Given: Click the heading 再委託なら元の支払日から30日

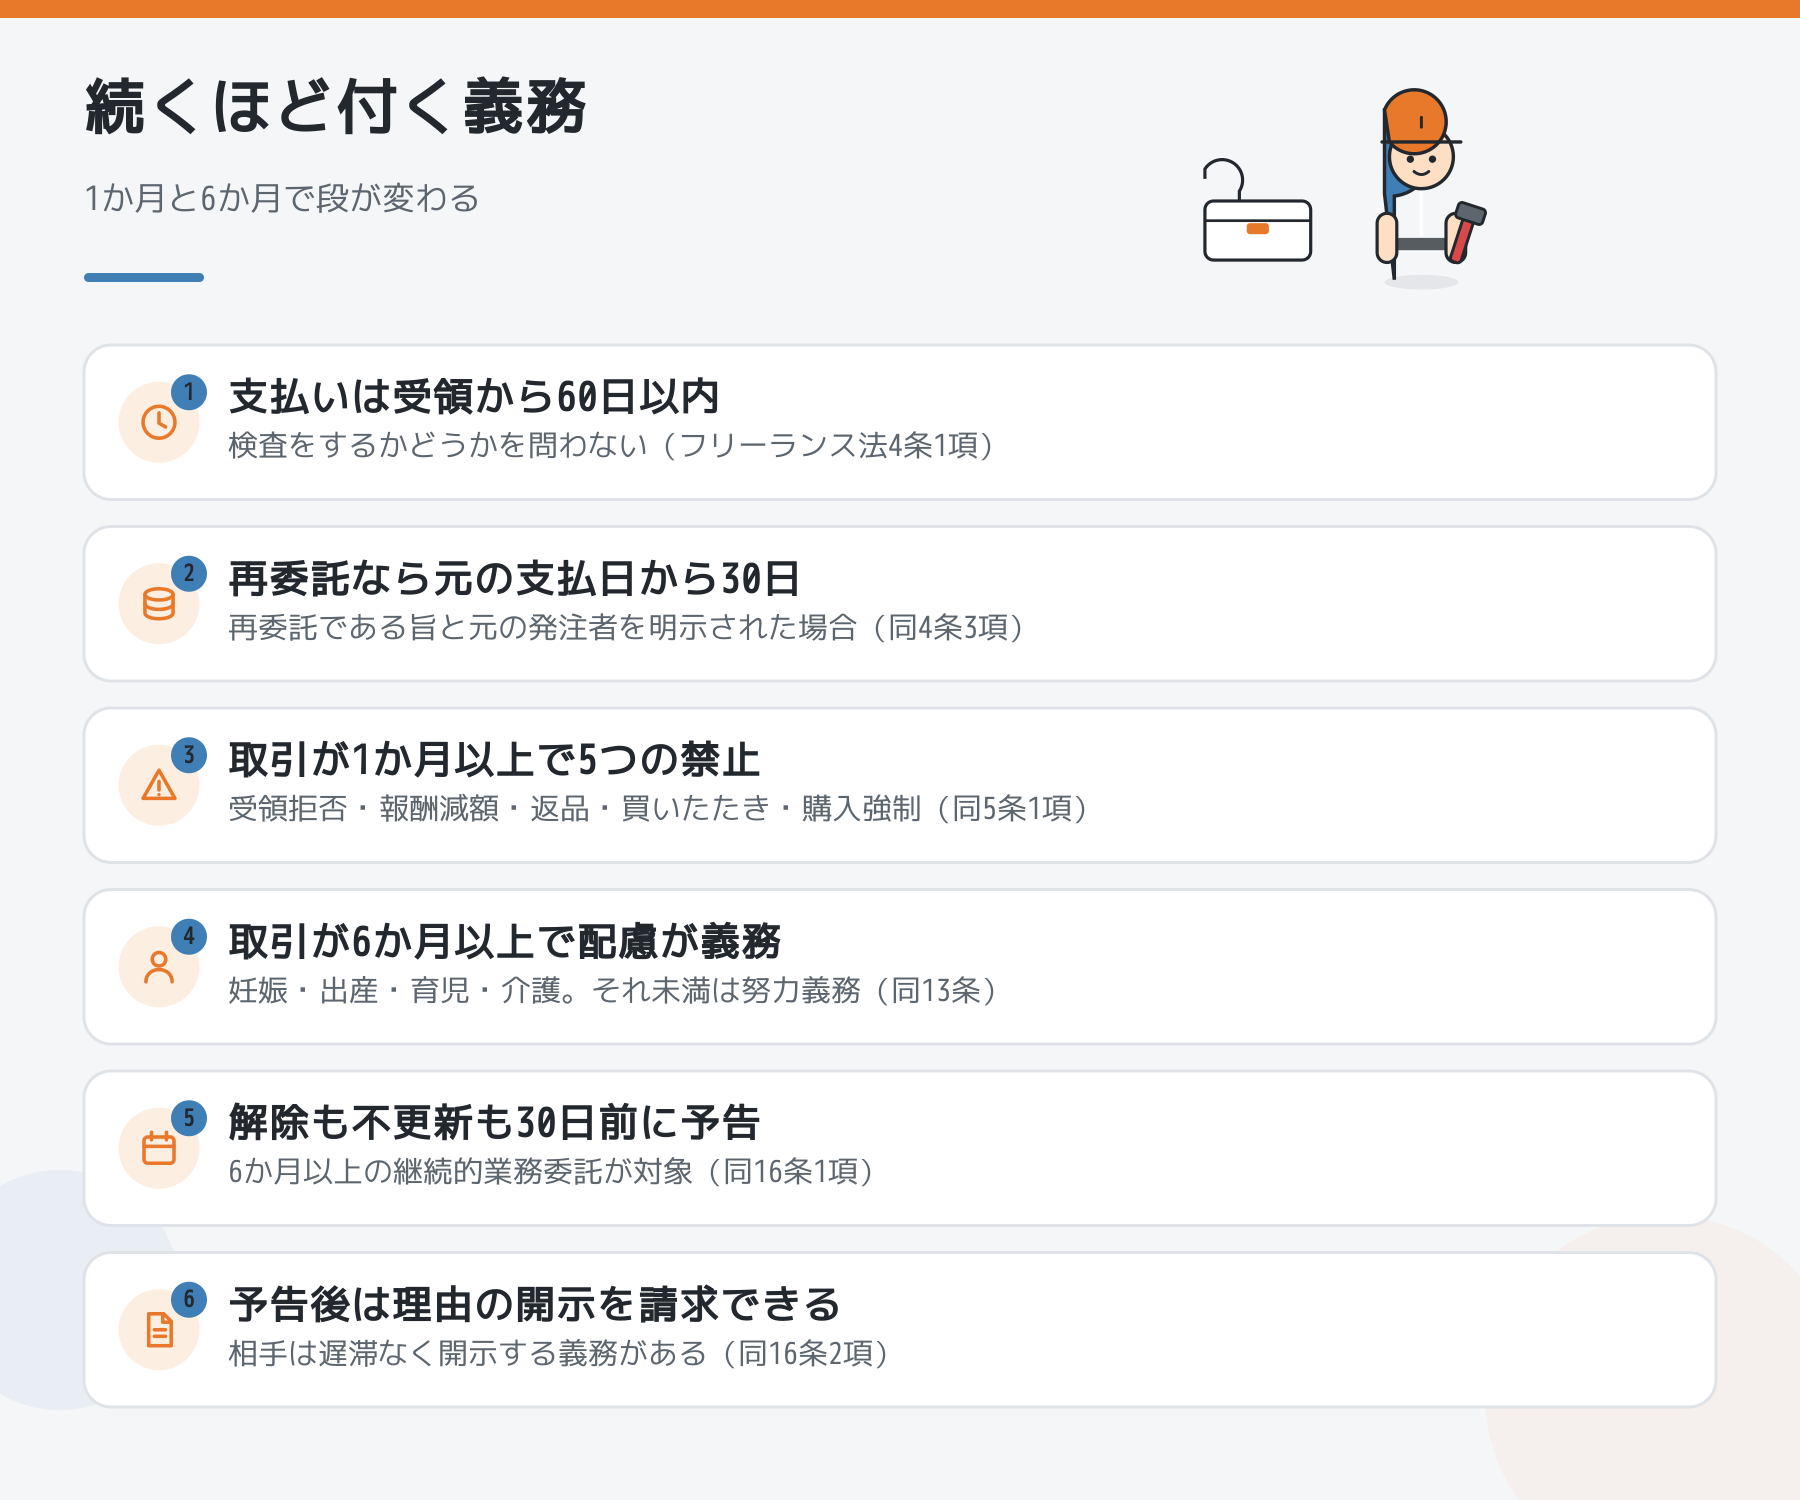Looking at the screenshot, I should [514, 579].
